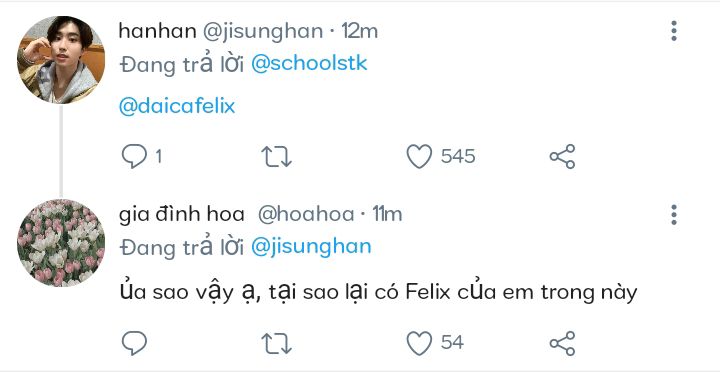Open more options on hanhan's tweet
The width and height of the screenshot is (720, 372).
[x=674, y=31]
